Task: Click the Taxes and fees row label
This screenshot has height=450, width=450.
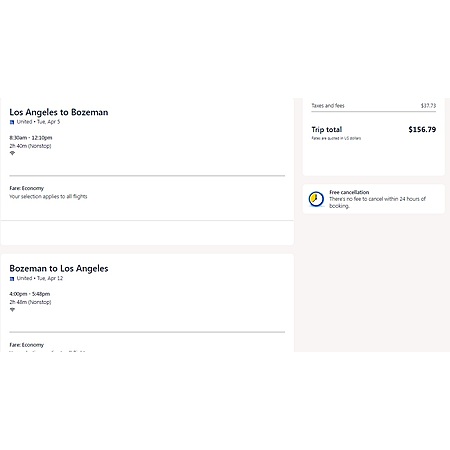Action: (328, 106)
